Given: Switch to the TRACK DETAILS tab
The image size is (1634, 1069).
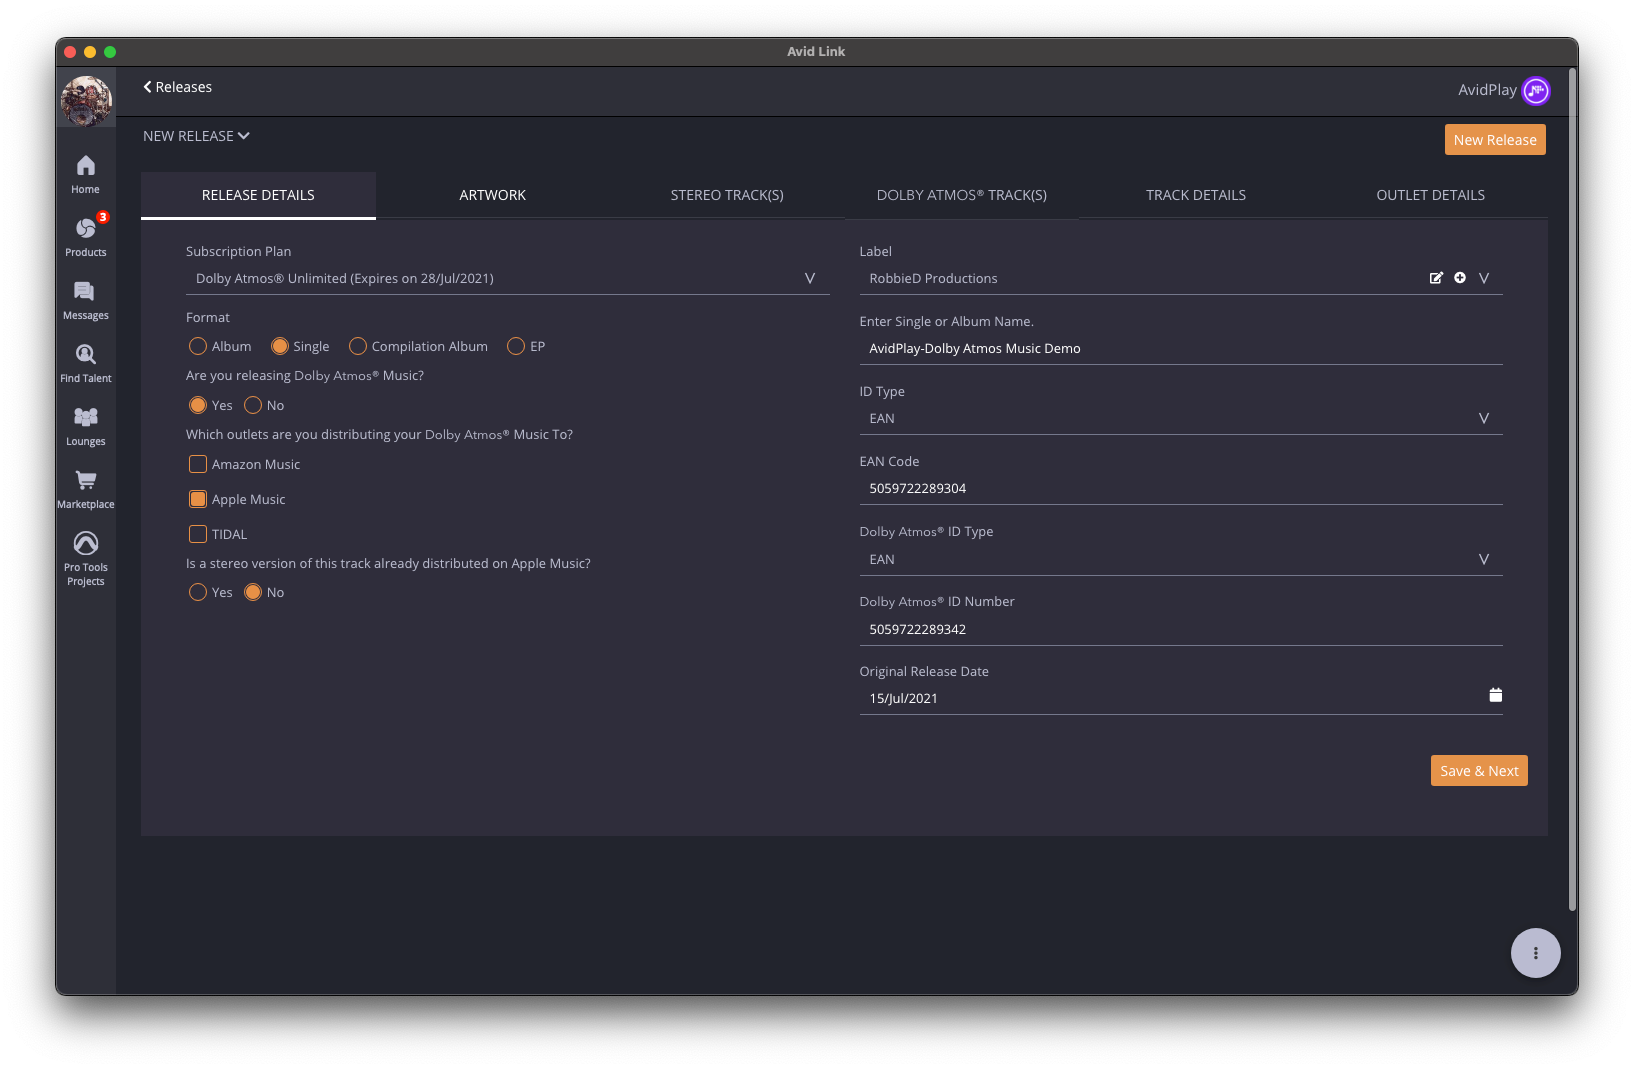Looking at the screenshot, I should (1196, 195).
